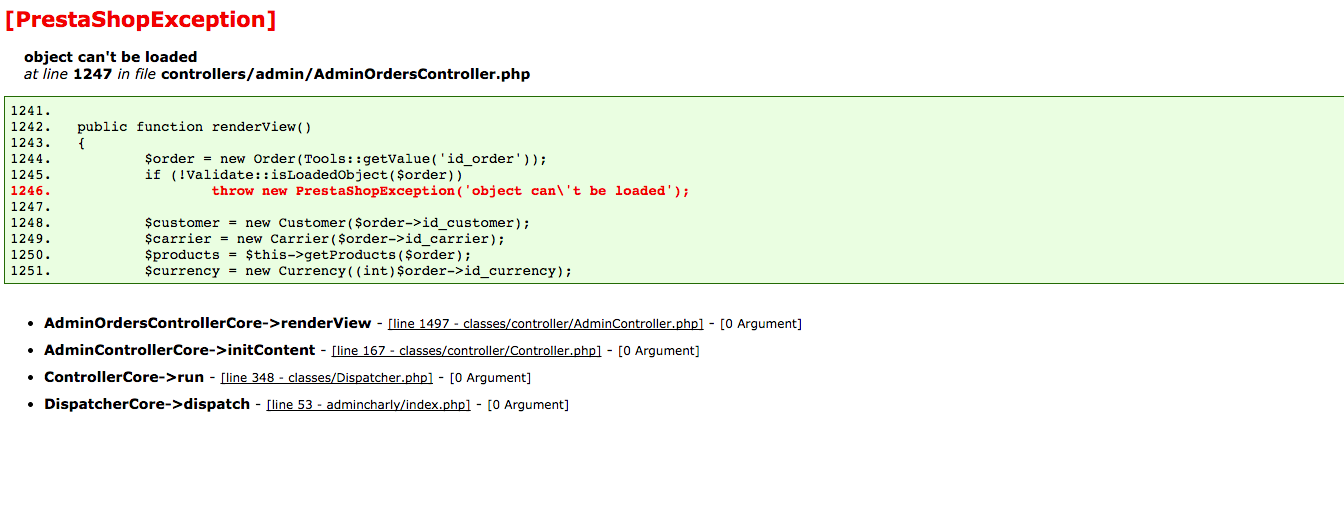Screen dimensions: 1344x522
Task: Click line number 1243. with opening brace
Action: click(31, 143)
